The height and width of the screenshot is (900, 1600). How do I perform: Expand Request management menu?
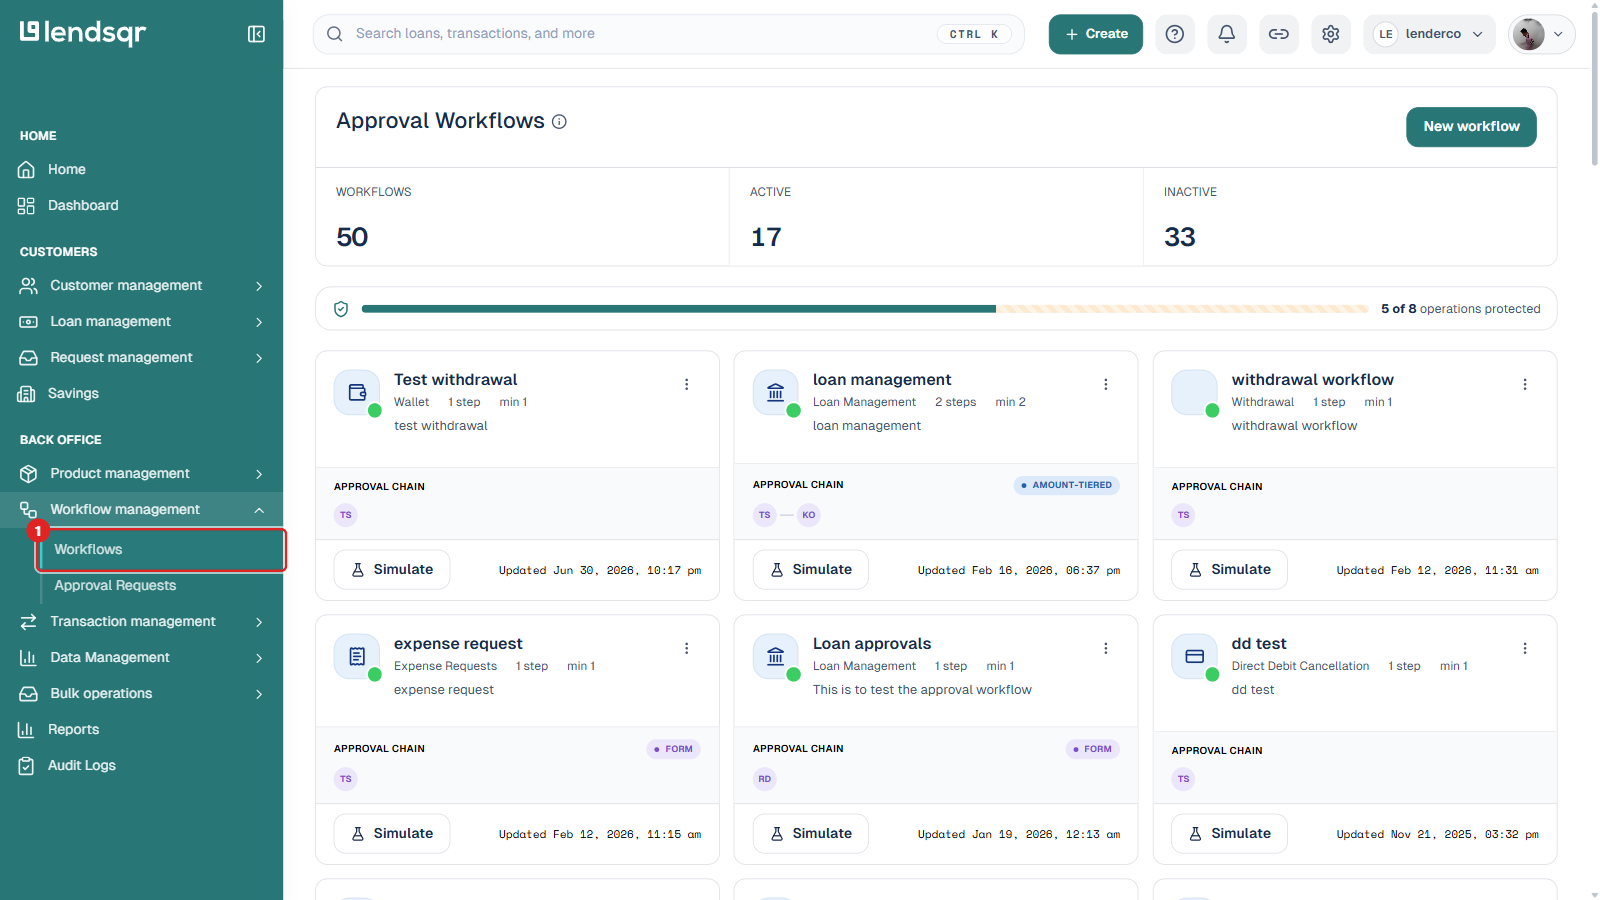coord(141,358)
